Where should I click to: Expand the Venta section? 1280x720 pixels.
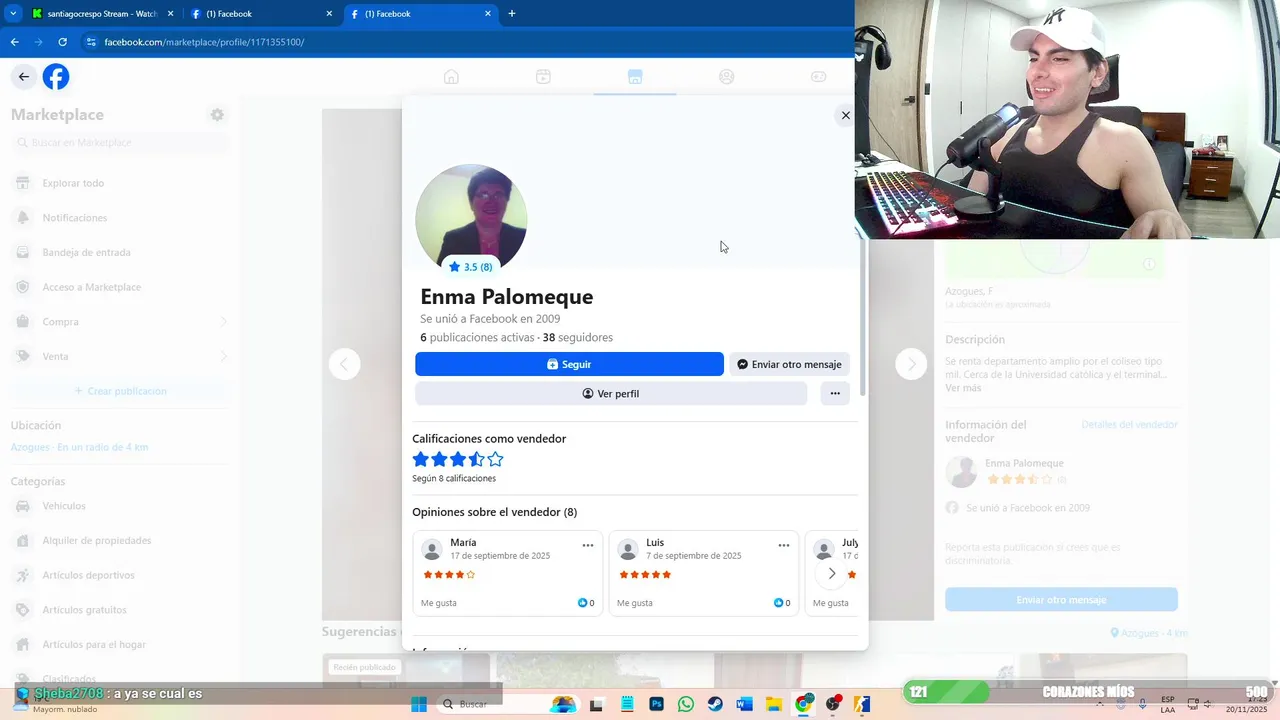[120, 356]
